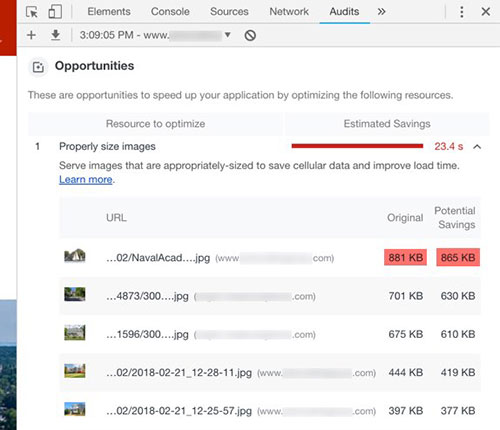Click the 444 KB original size cell
Viewport: 500px width, 430px height.
tap(406, 372)
